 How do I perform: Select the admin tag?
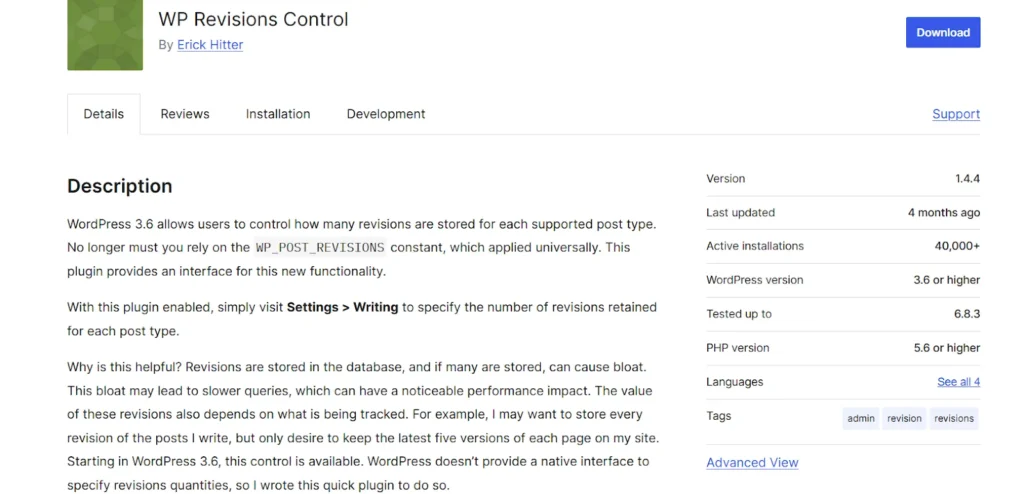pos(861,418)
